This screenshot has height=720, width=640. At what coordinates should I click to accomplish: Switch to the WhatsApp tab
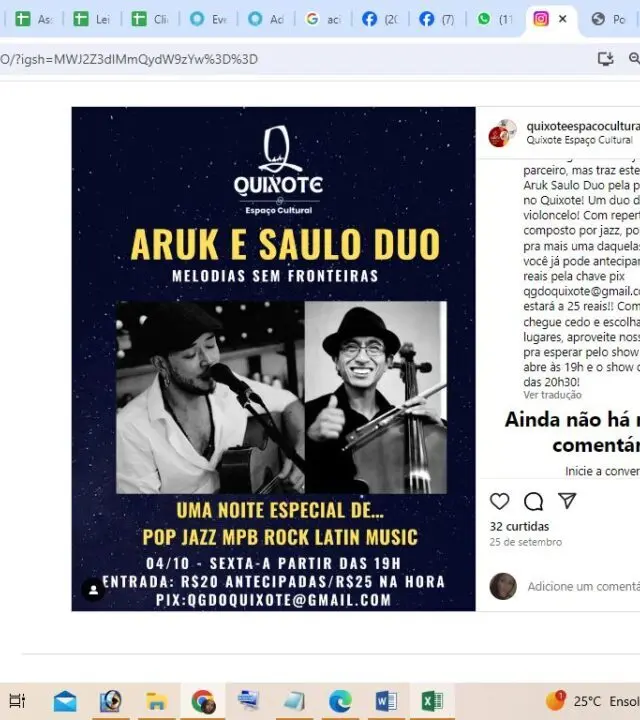point(494,19)
